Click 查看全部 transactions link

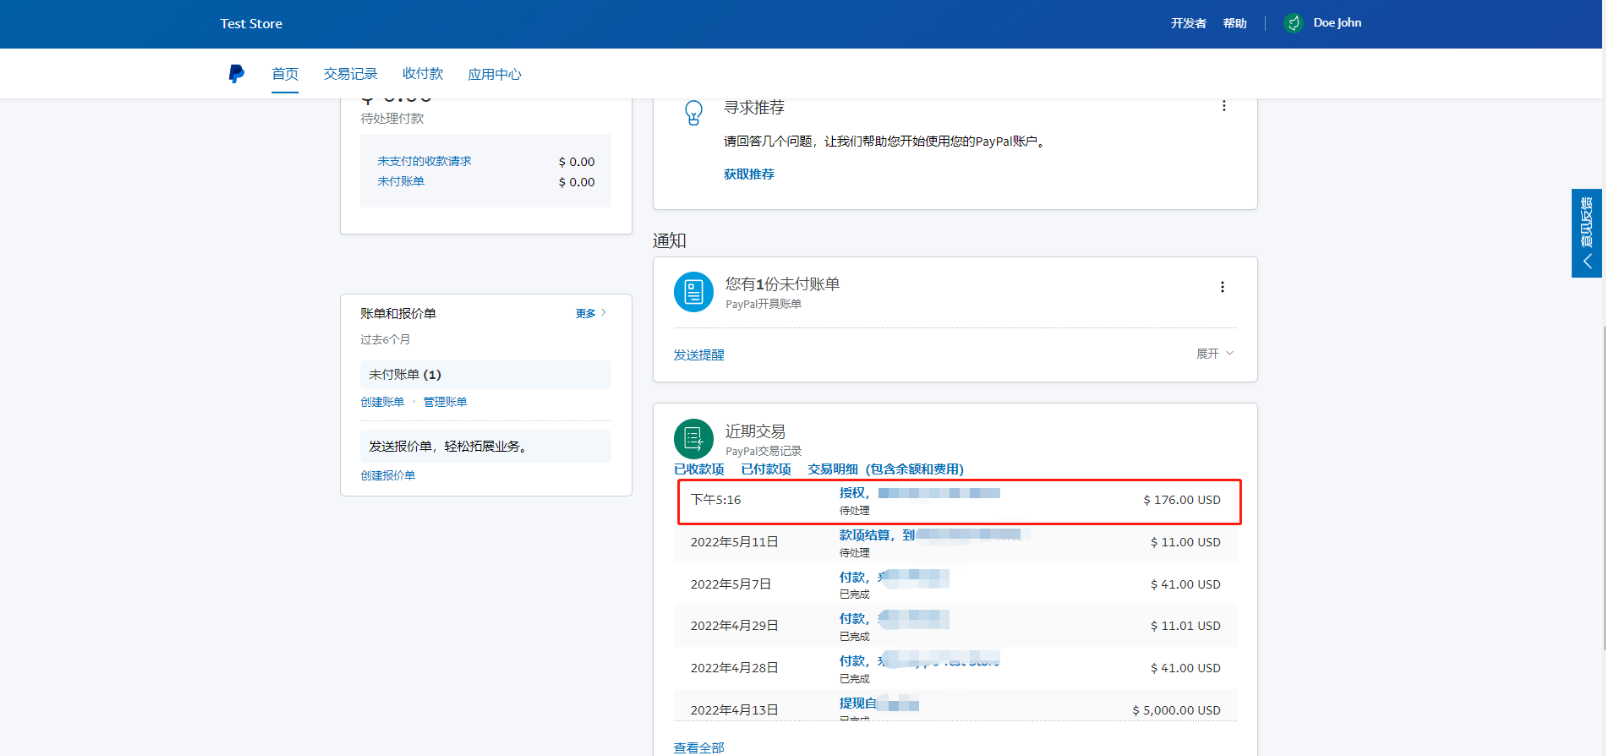click(x=699, y=748)
